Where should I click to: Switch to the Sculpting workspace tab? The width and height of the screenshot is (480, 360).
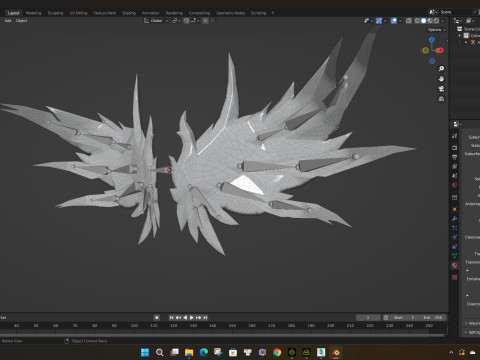pos(55,13)
